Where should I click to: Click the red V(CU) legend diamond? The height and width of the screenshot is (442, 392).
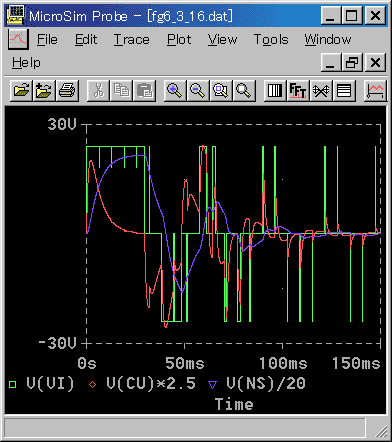coord(93,385)
